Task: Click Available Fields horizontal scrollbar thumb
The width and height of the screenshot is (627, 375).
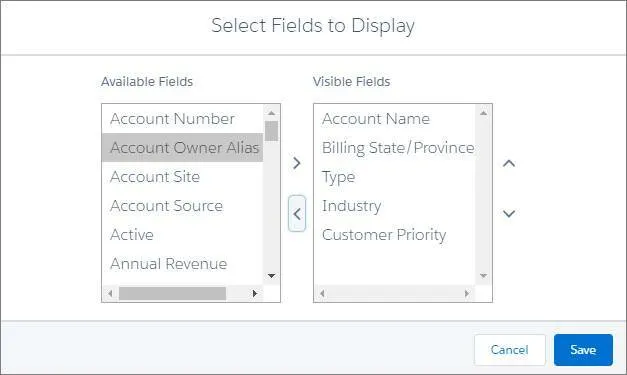Action: (172, 293)
